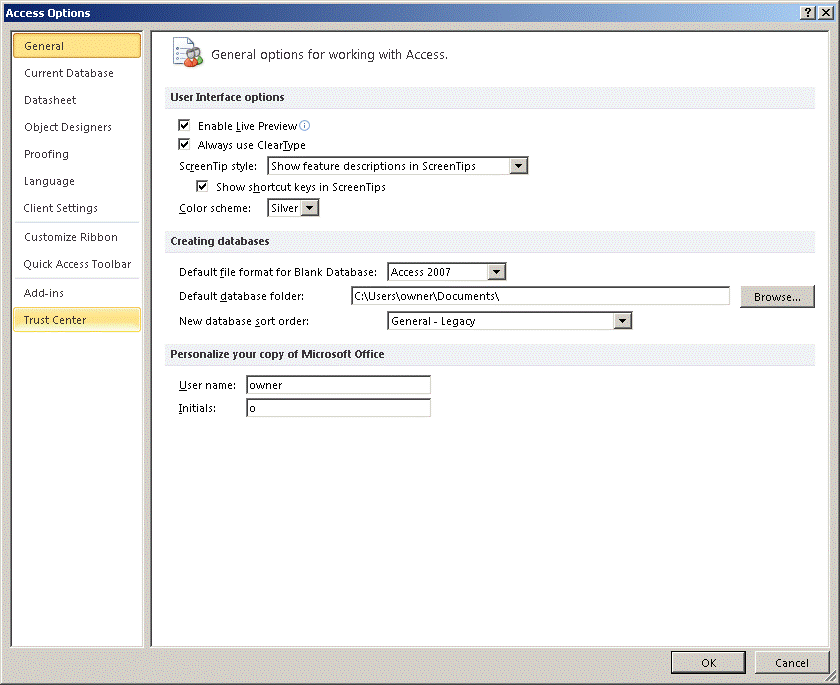Click the Browse... button
Screen dimensions: 840x685
(777, 297)
